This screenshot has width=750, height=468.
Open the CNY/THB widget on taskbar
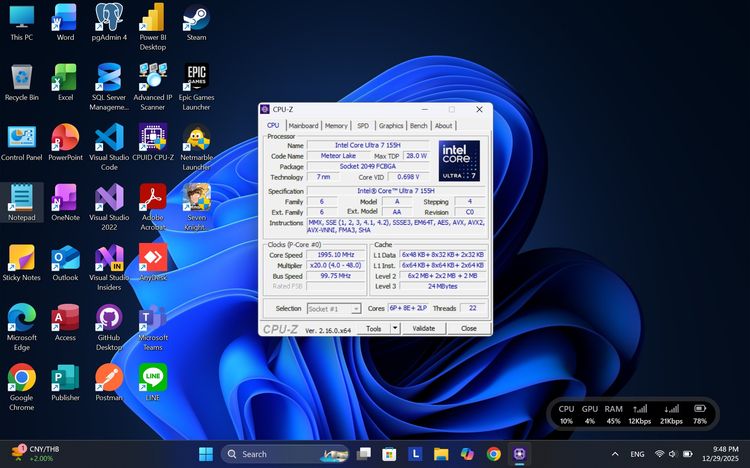point(35,454)
